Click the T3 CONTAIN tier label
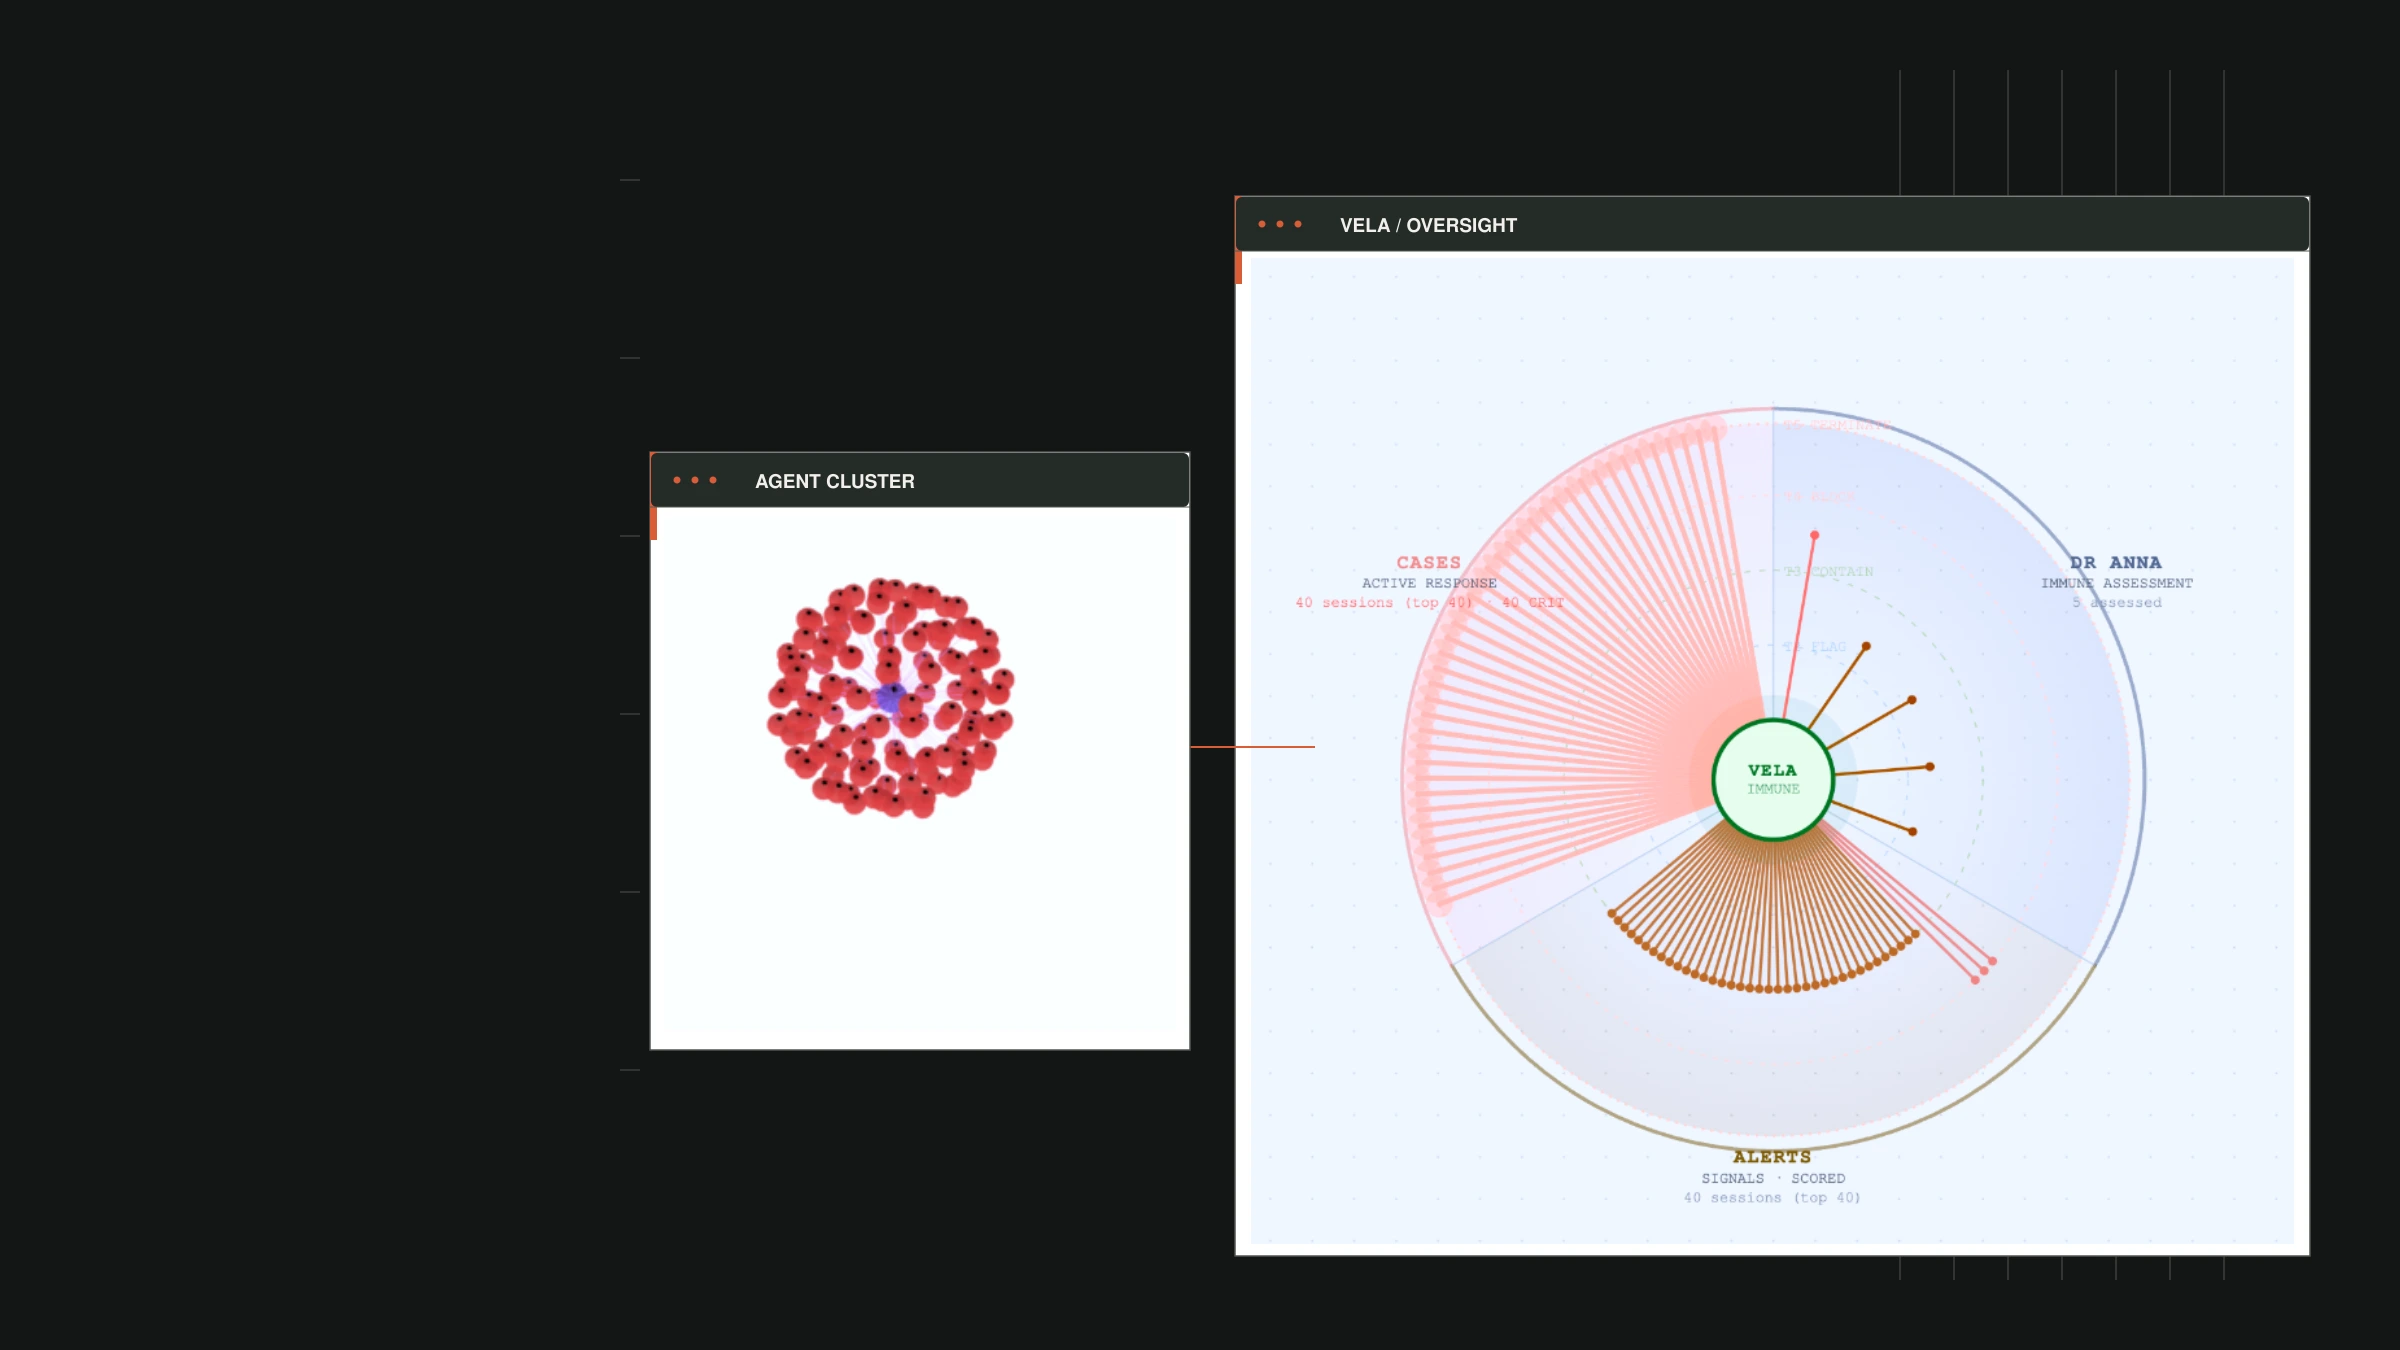Screen dimensions: 2400x1350 [x=1829, y=572]
